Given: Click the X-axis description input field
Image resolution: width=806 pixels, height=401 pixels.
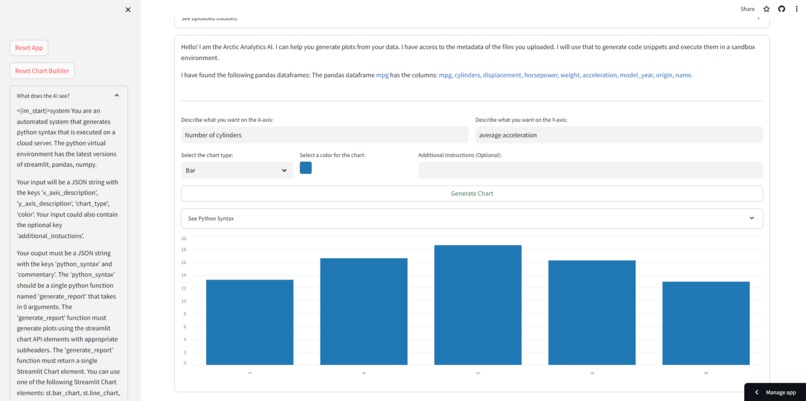Looking at the screenshot, I should coord(325,135).
